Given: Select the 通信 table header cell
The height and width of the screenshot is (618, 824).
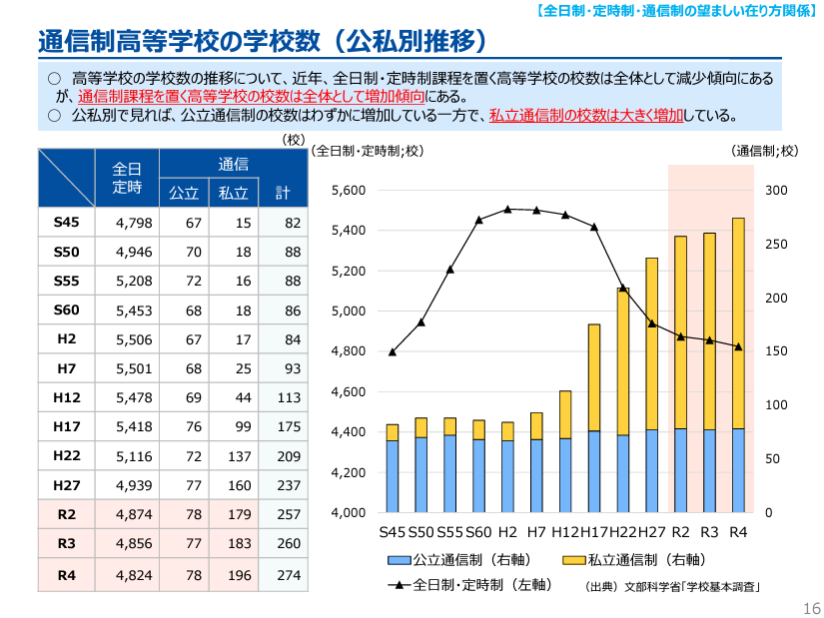Looking at the screenshot, I should pyautogui.click(x=233, y=164).
